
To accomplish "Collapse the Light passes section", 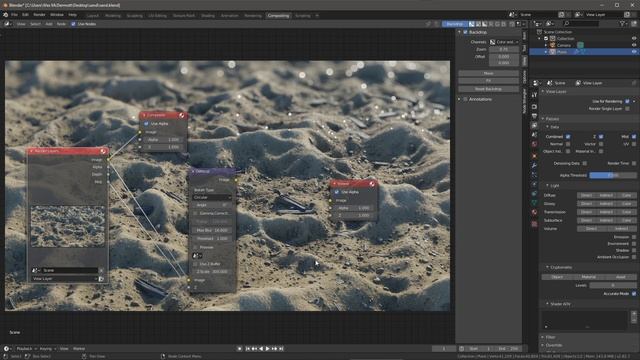I will click(547, 186).
